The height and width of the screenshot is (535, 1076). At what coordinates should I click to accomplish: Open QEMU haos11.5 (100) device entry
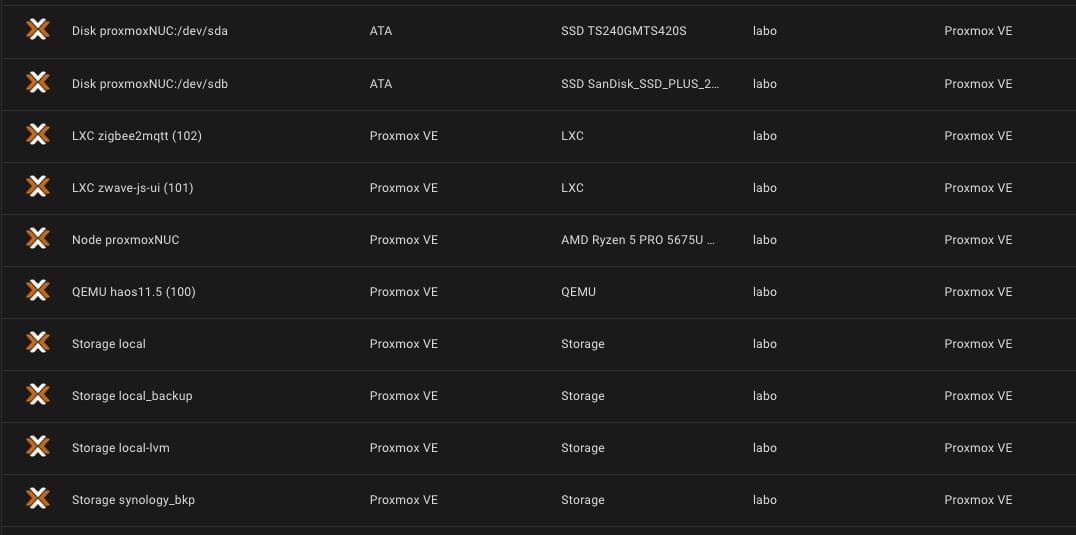tap(134, 292)
